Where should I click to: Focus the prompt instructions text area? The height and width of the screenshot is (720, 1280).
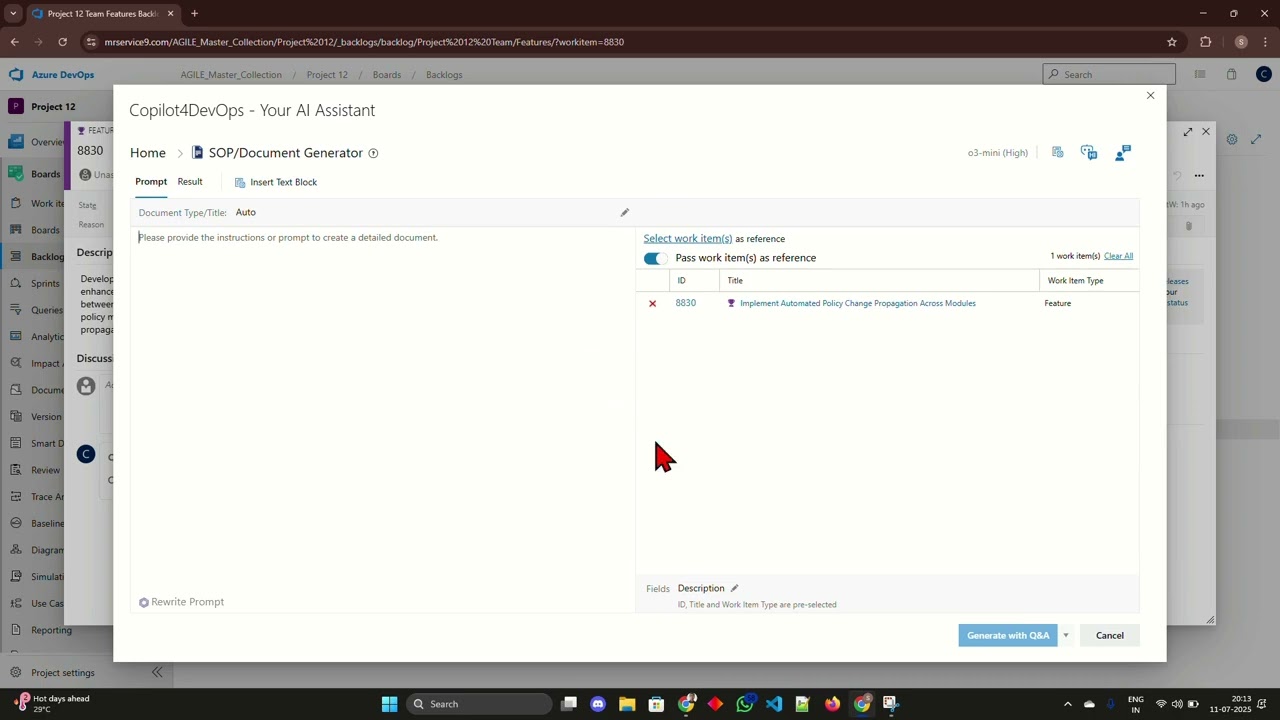(x=382, y=410)
